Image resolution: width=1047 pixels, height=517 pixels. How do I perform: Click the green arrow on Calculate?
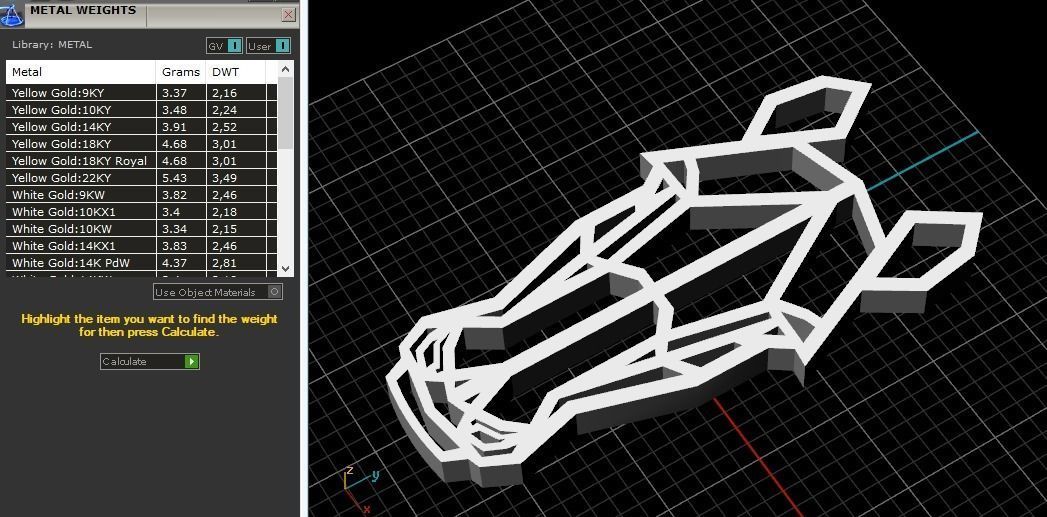pos(192,361)
